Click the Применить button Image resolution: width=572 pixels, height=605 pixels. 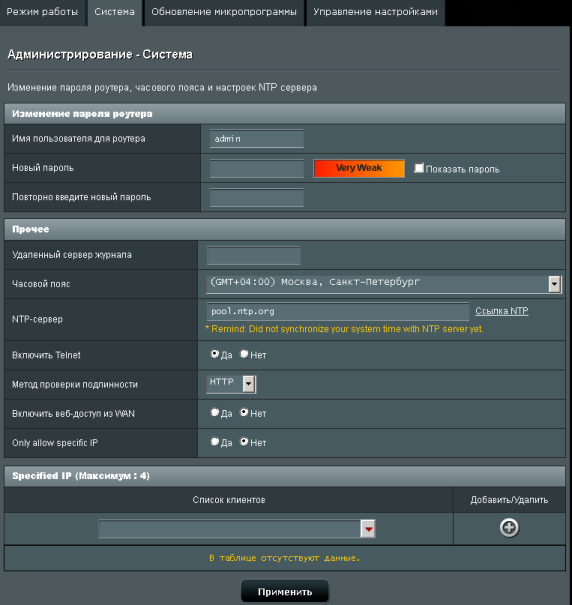coord(285,591)
